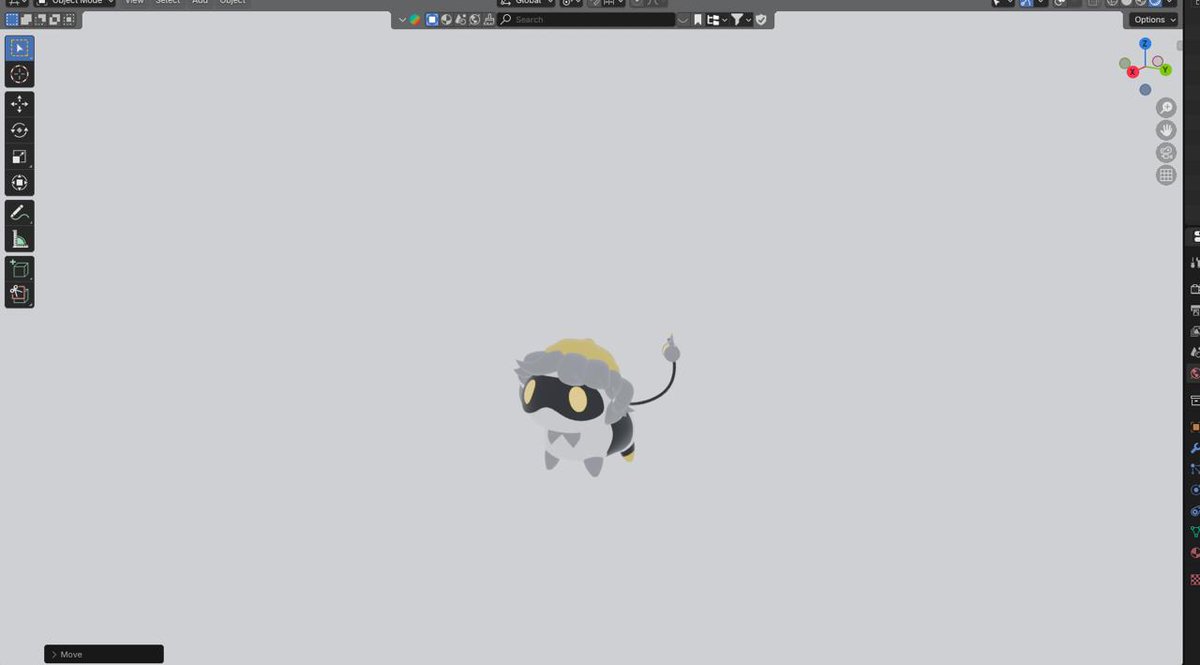The width and height of the screenshot is (1200, 665).
Task: Open the orange Object properties tab
Action: [1194, 427]
